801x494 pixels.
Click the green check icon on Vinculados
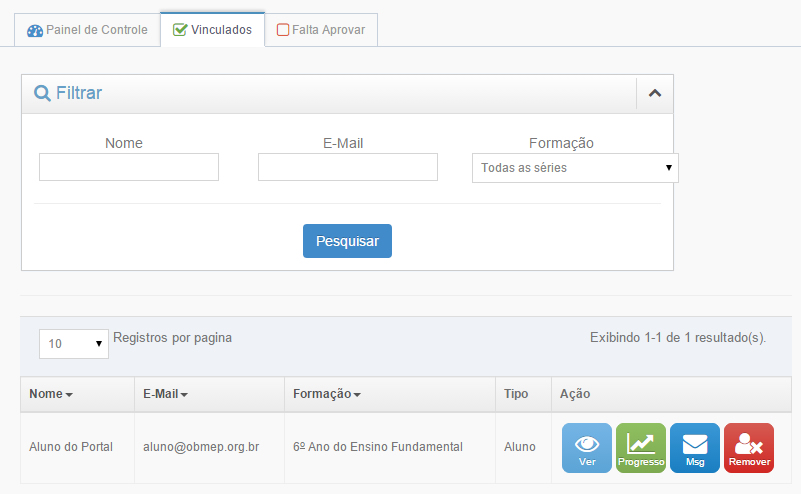(180, 30)
